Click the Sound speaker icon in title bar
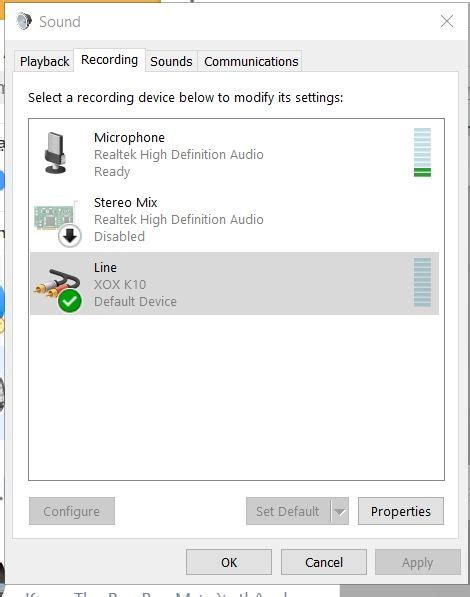The height and width of the screenshot is (597, 470). tap(24, 21)
